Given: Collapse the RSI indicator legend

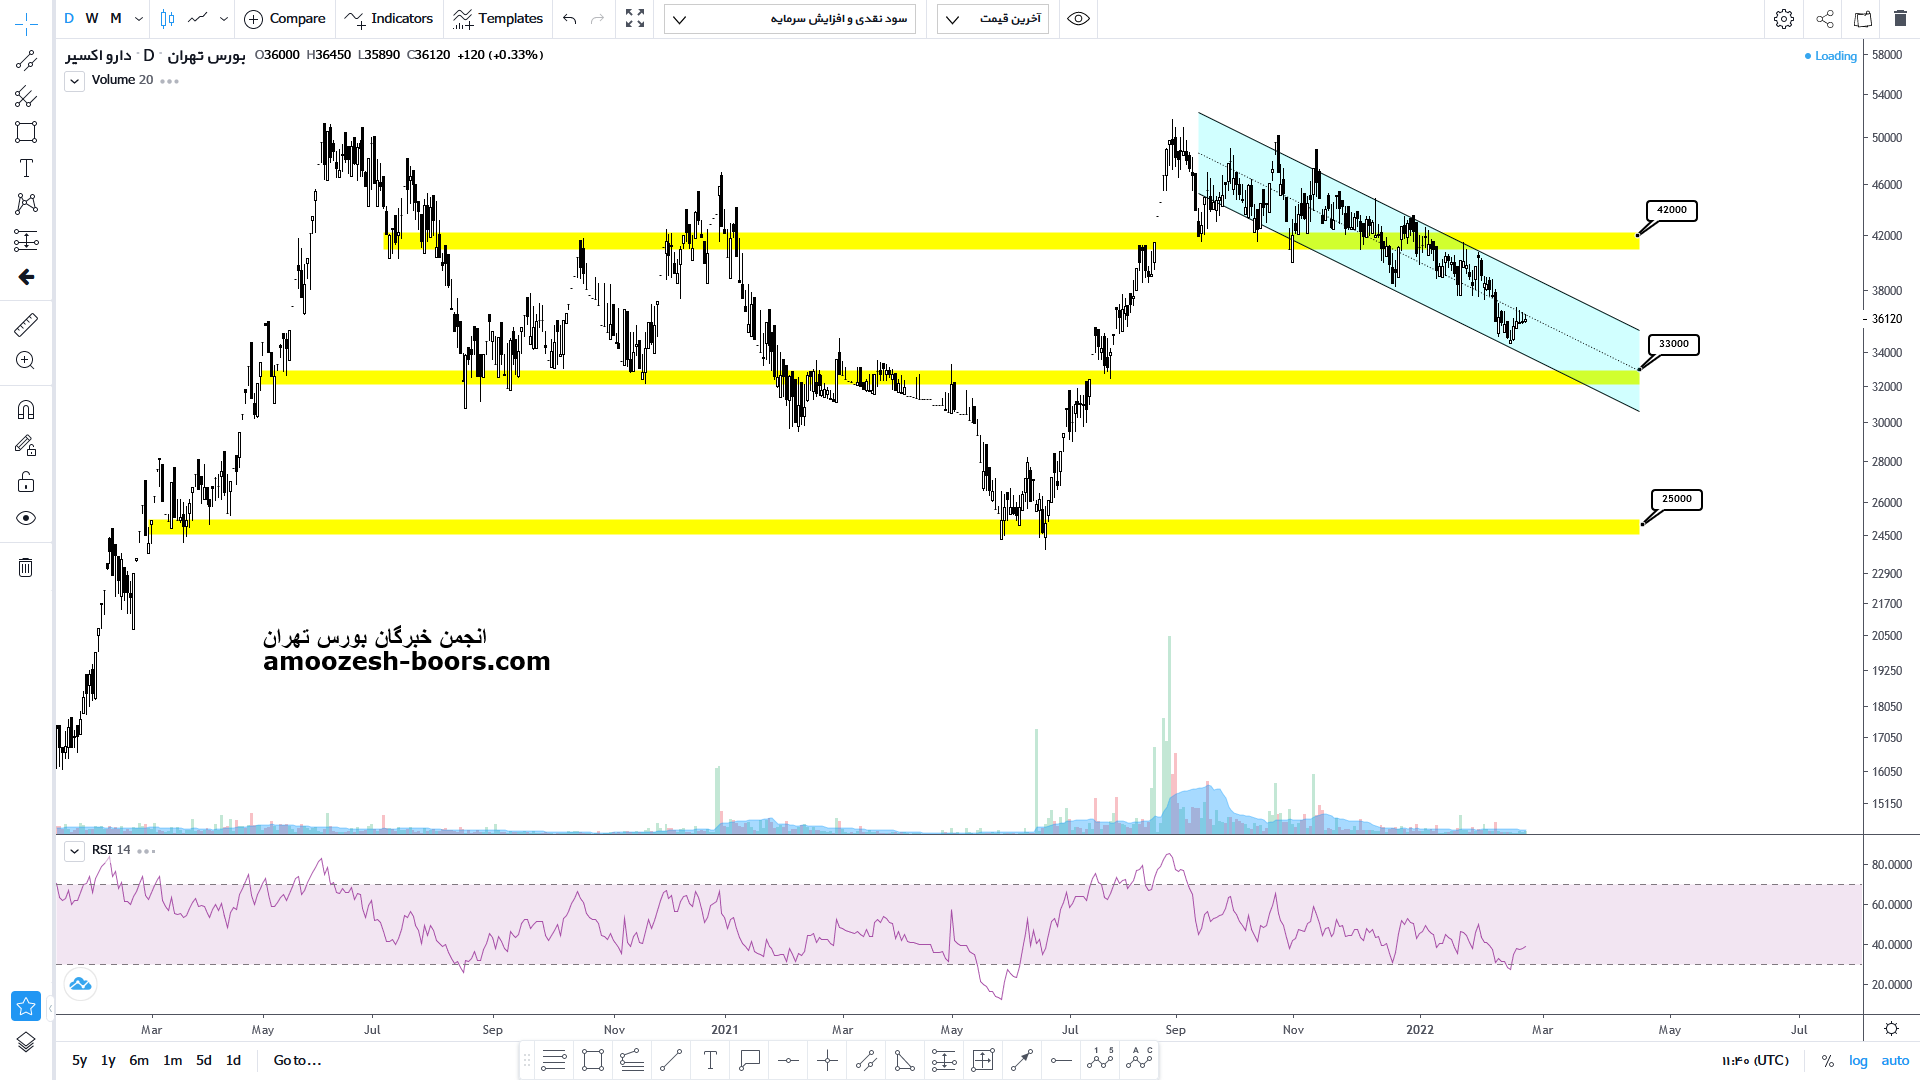Looking at the screenshot, I should click(x=75, y=851).
